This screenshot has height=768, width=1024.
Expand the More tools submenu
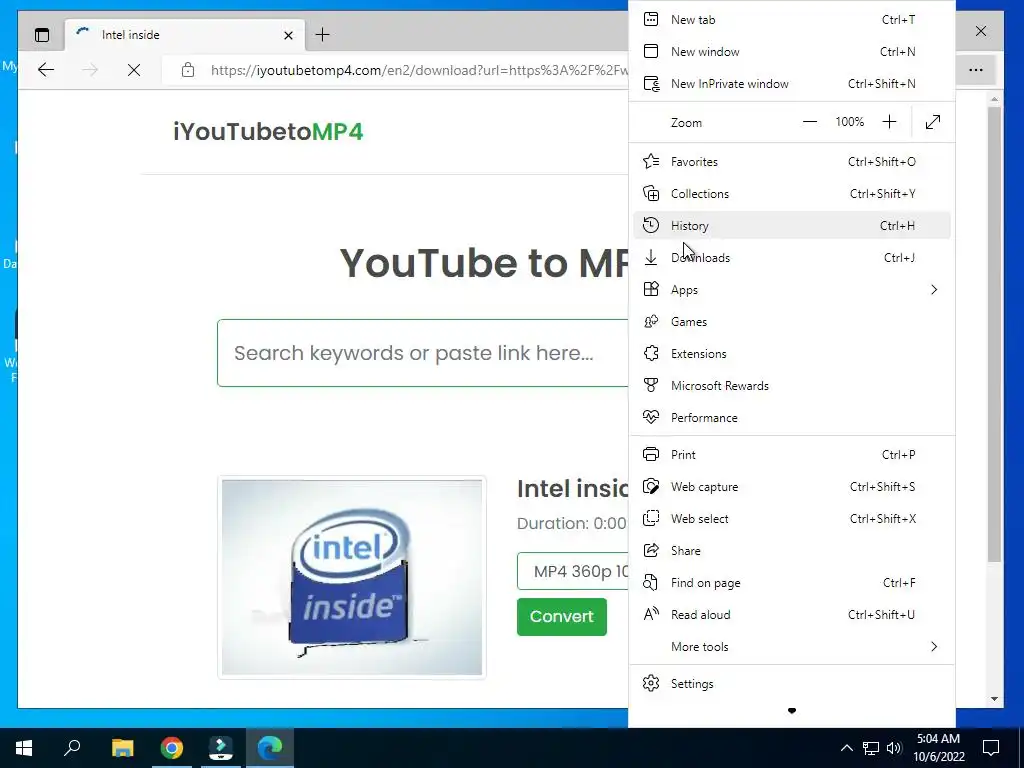point(792,647)
